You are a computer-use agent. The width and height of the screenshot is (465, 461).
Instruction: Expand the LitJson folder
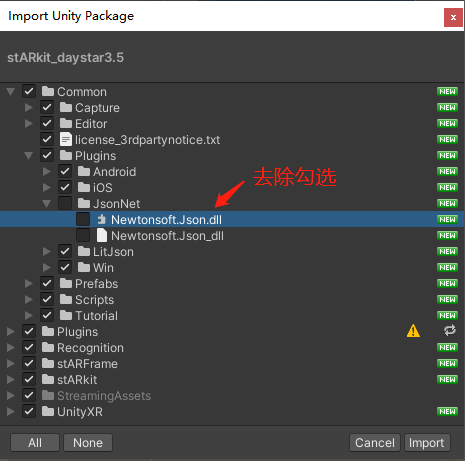pos(47,252)
